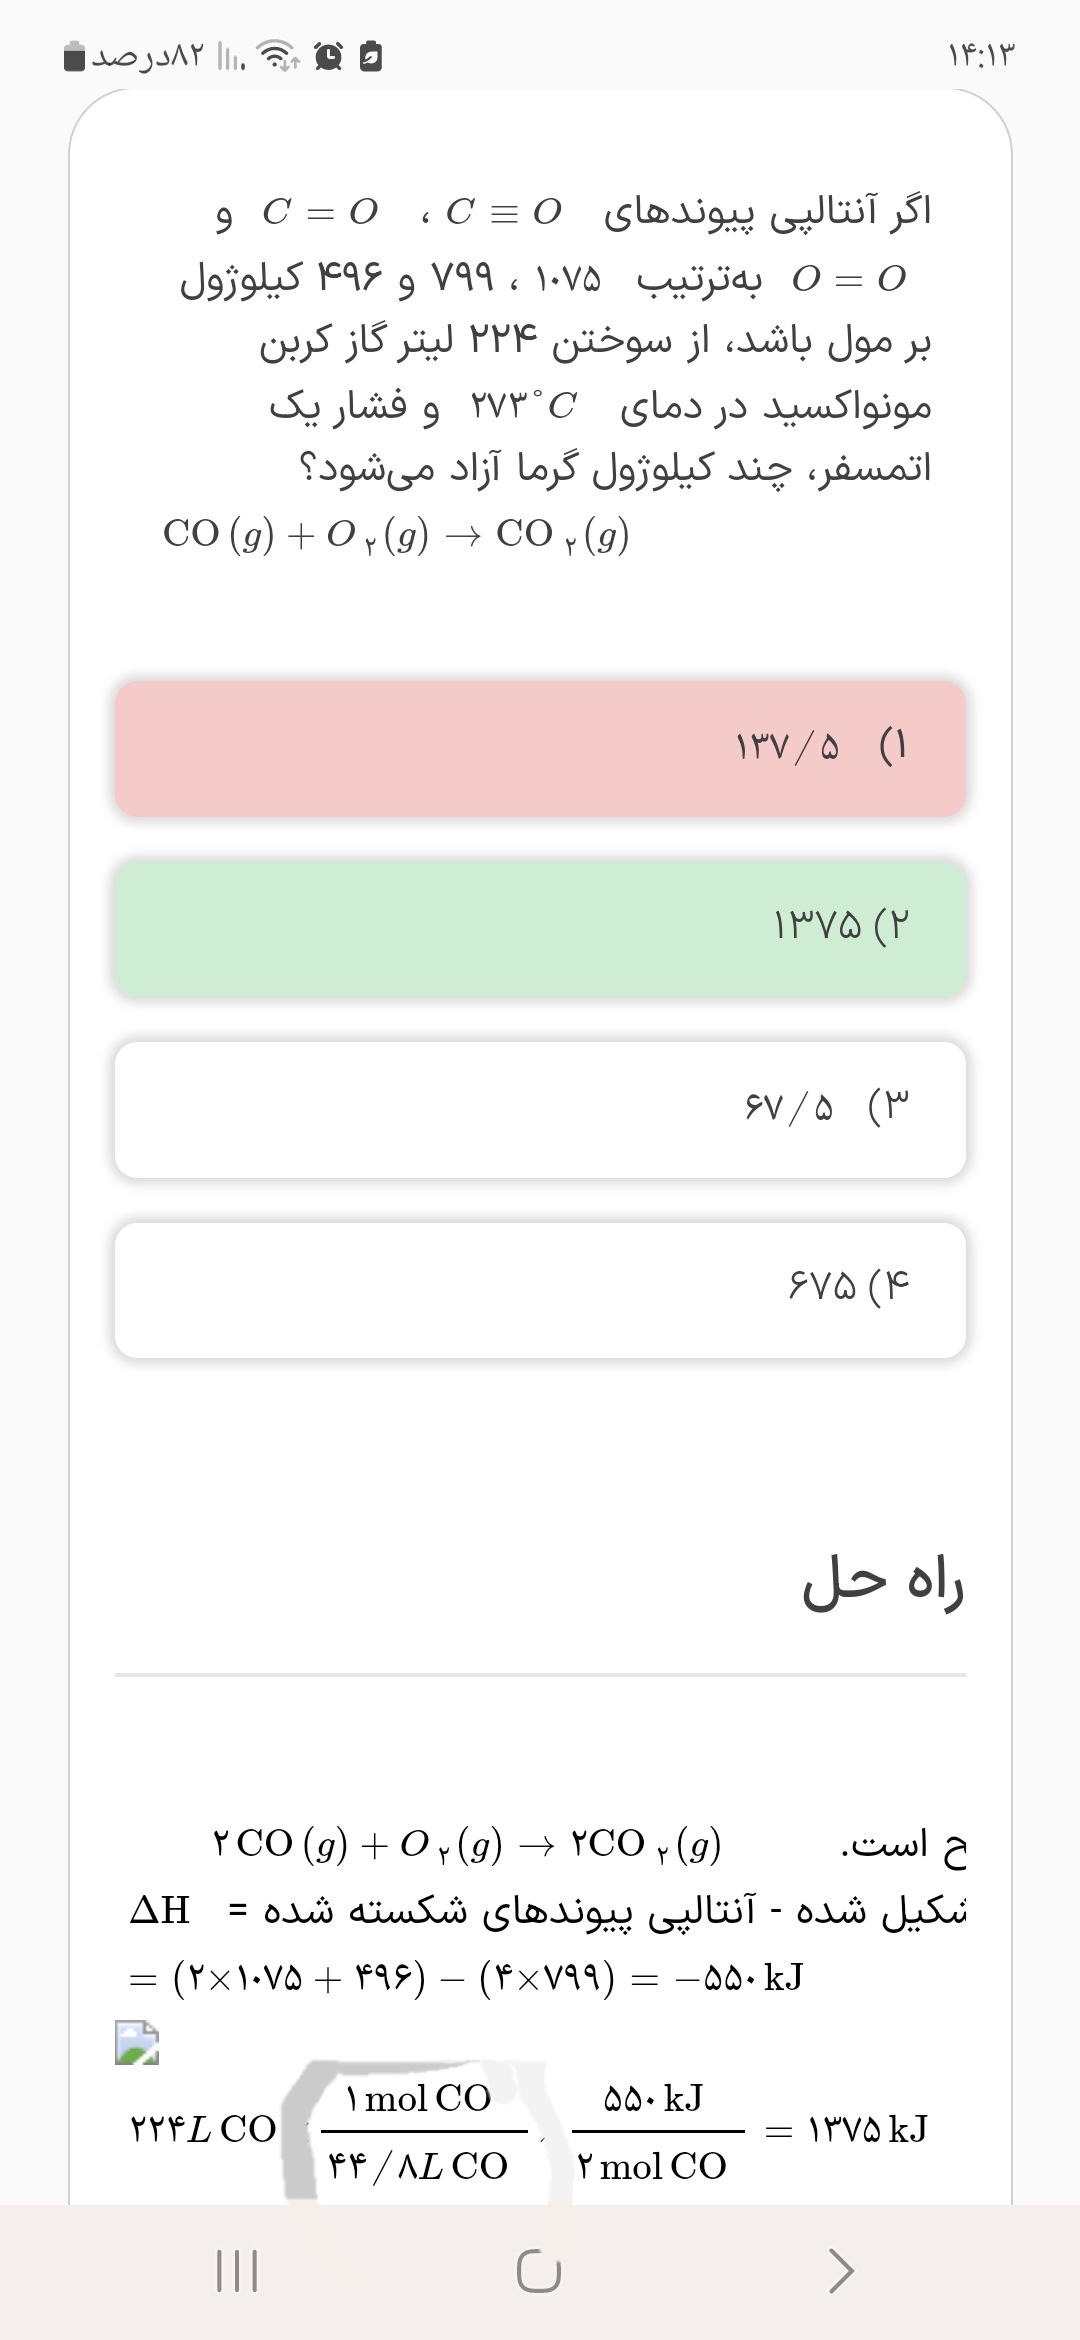Open the recent apps navigation button

point(237,2270)
